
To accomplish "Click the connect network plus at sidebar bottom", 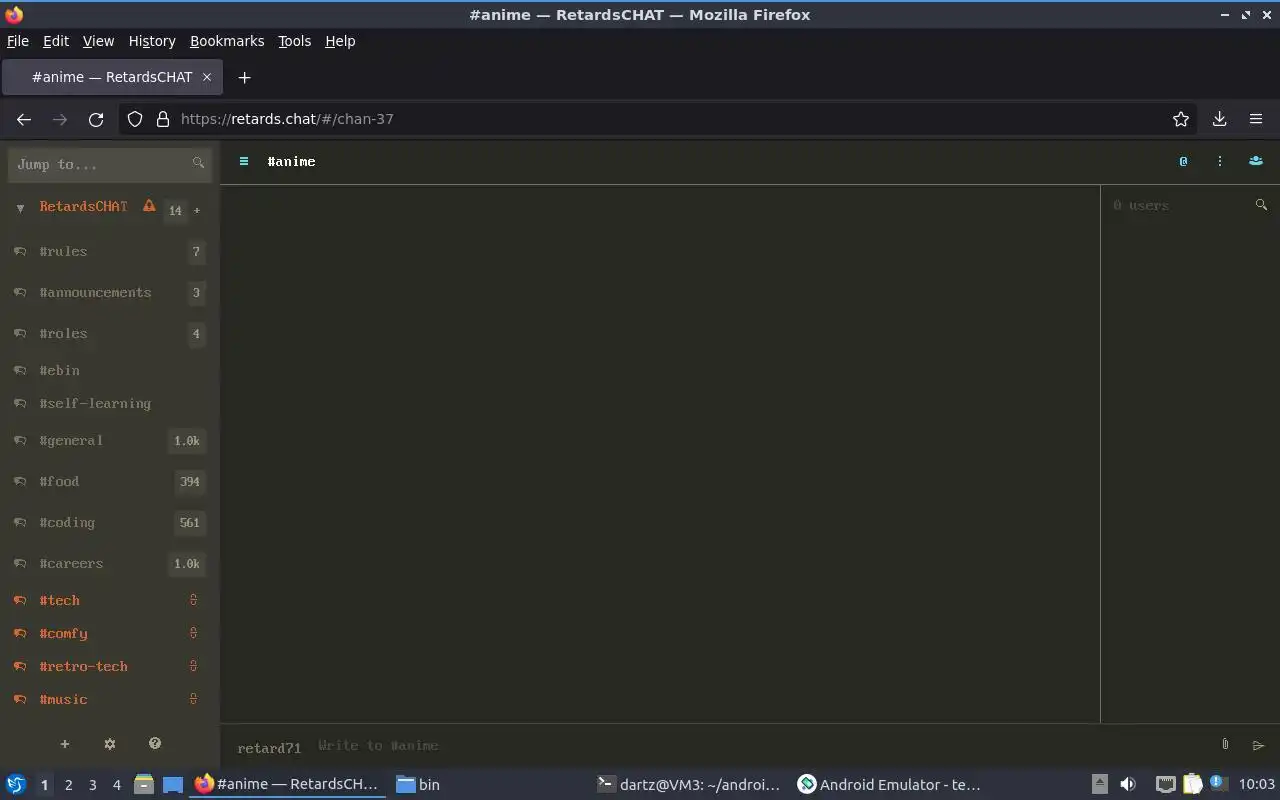I will [x=65, y=744].
